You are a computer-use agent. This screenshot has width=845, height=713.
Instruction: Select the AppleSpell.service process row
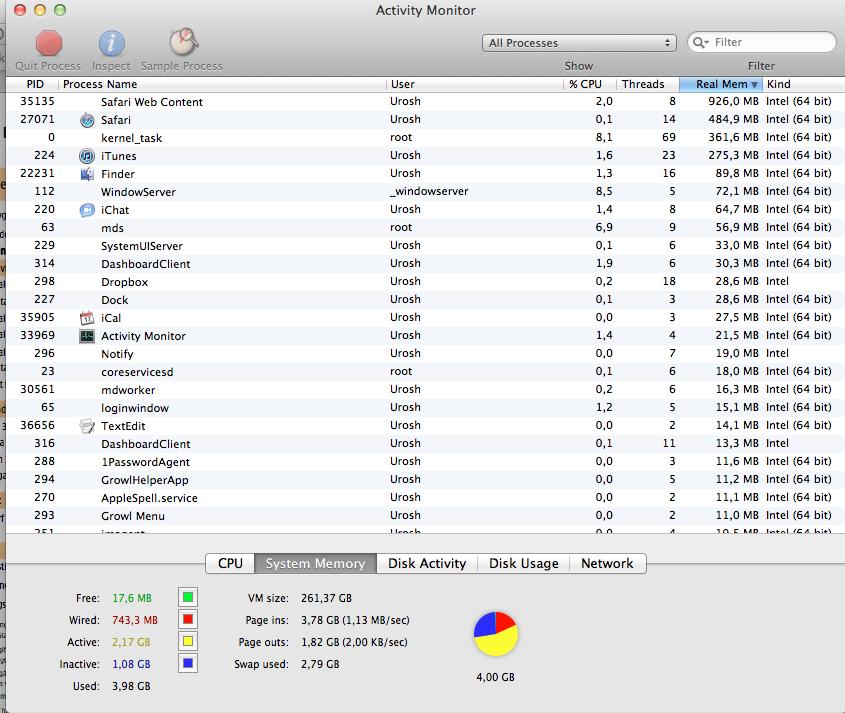pyautogui.click(x=425, y=498)
